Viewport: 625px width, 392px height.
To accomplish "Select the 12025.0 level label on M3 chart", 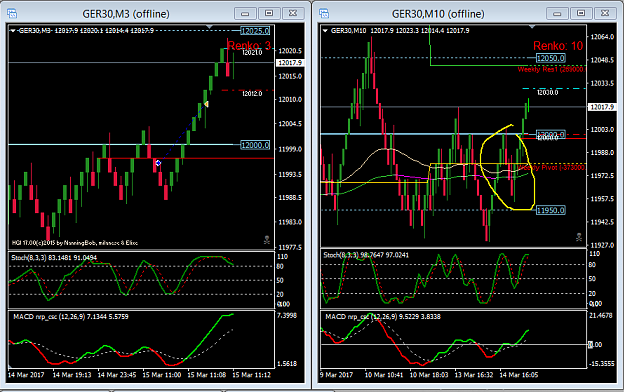I will (x=255, y=31).
